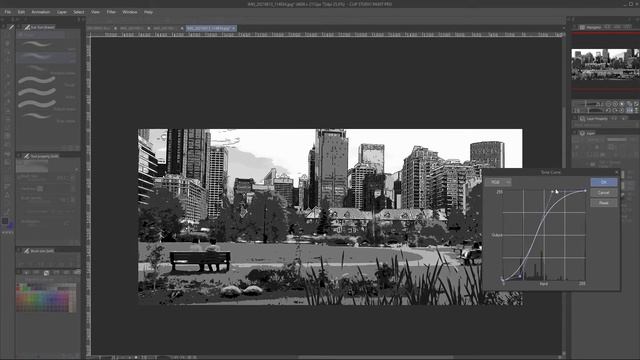This screenshot has width=640, height=360.
Task: Open the Filter menu
Action: (x=111, y=12)
